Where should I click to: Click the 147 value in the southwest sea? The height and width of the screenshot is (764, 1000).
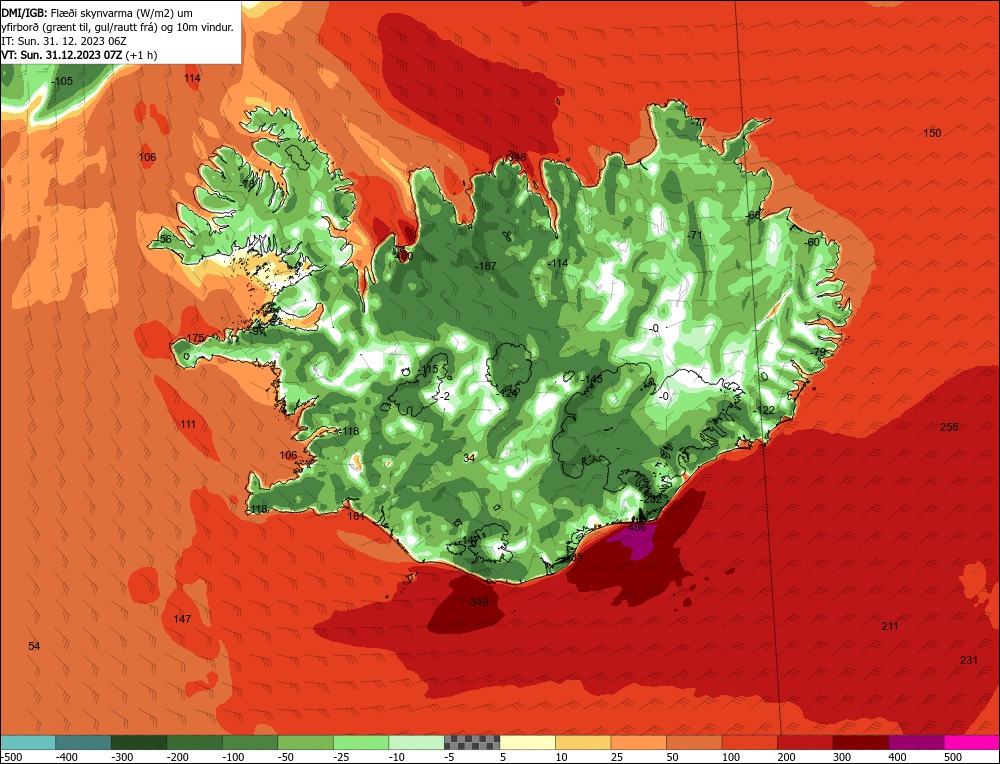coord(182,619)
